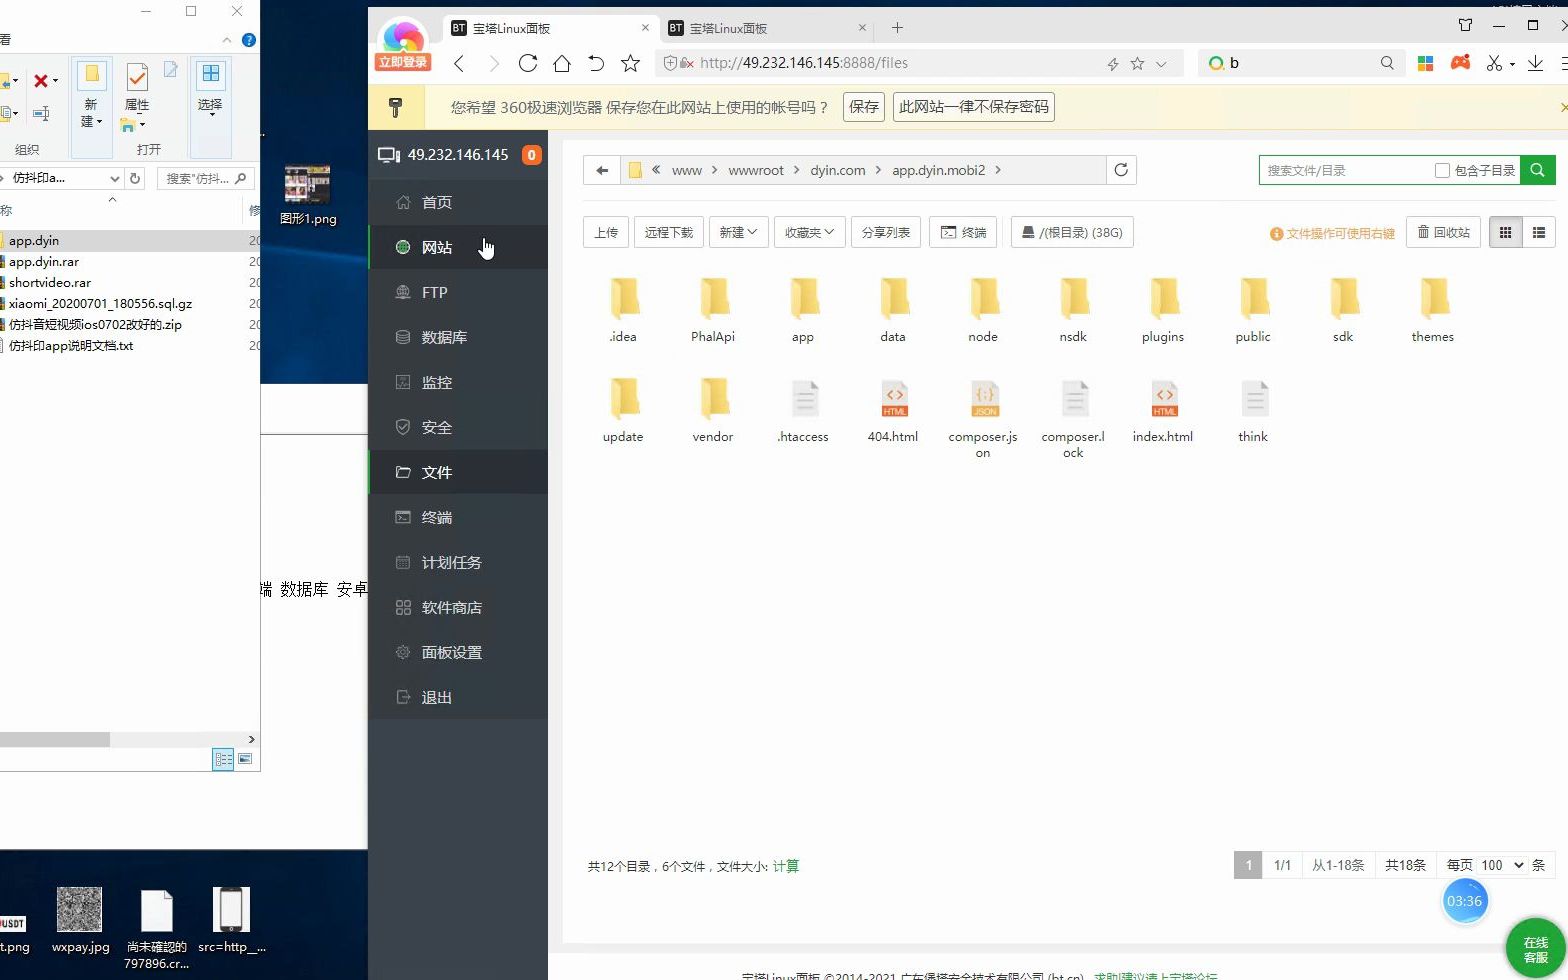Click 计算 link for file size

pos(786,866)
